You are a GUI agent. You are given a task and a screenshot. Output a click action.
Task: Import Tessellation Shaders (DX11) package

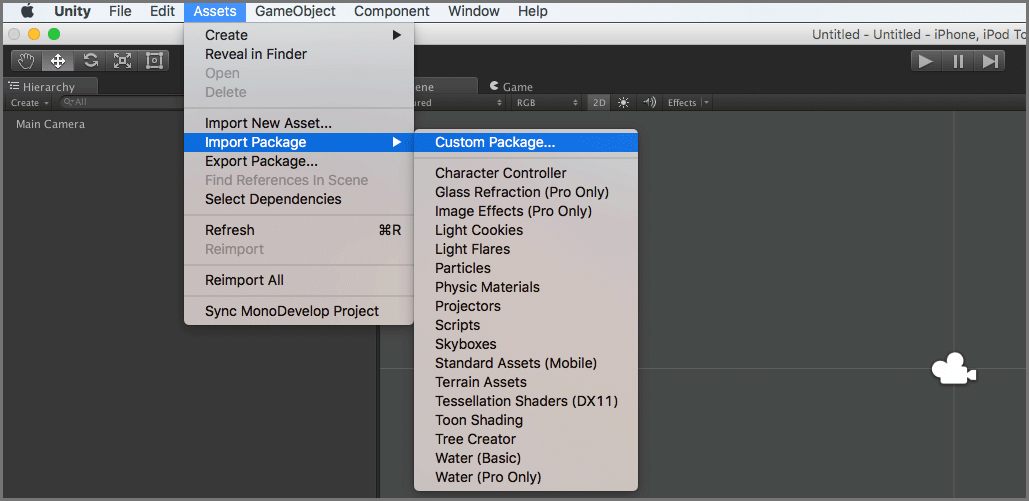(526, 401)
